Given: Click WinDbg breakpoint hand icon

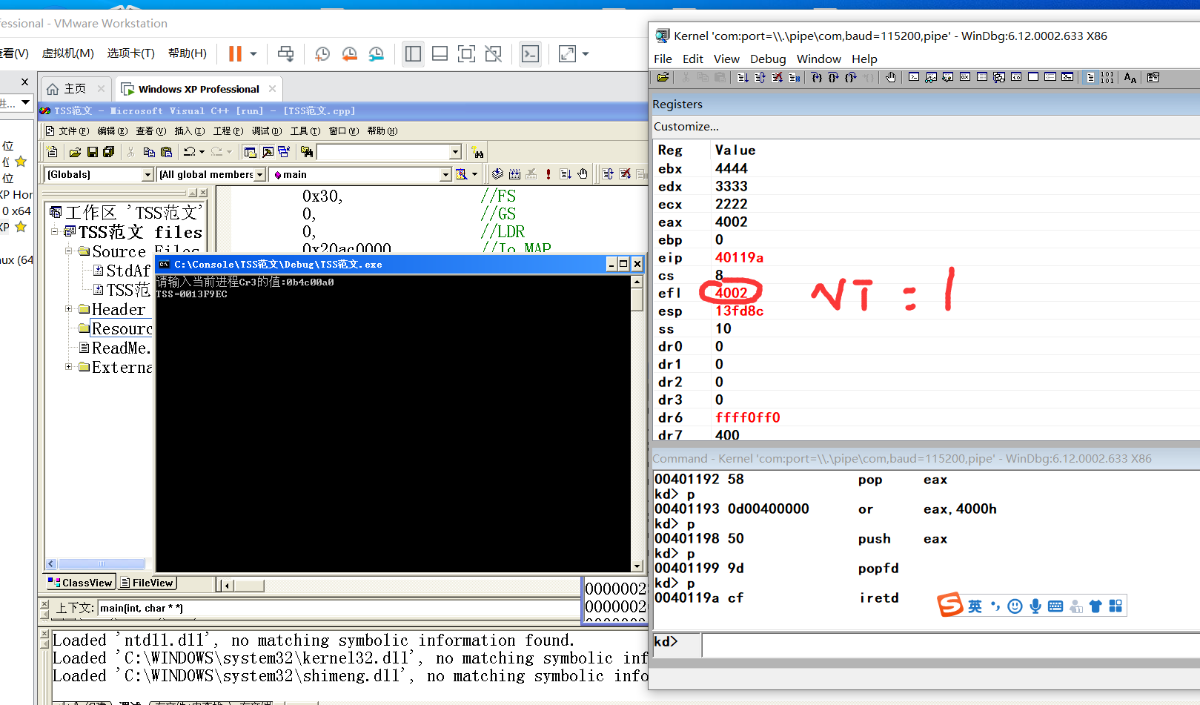Looking at the screenshot, I should coord(891,77).
